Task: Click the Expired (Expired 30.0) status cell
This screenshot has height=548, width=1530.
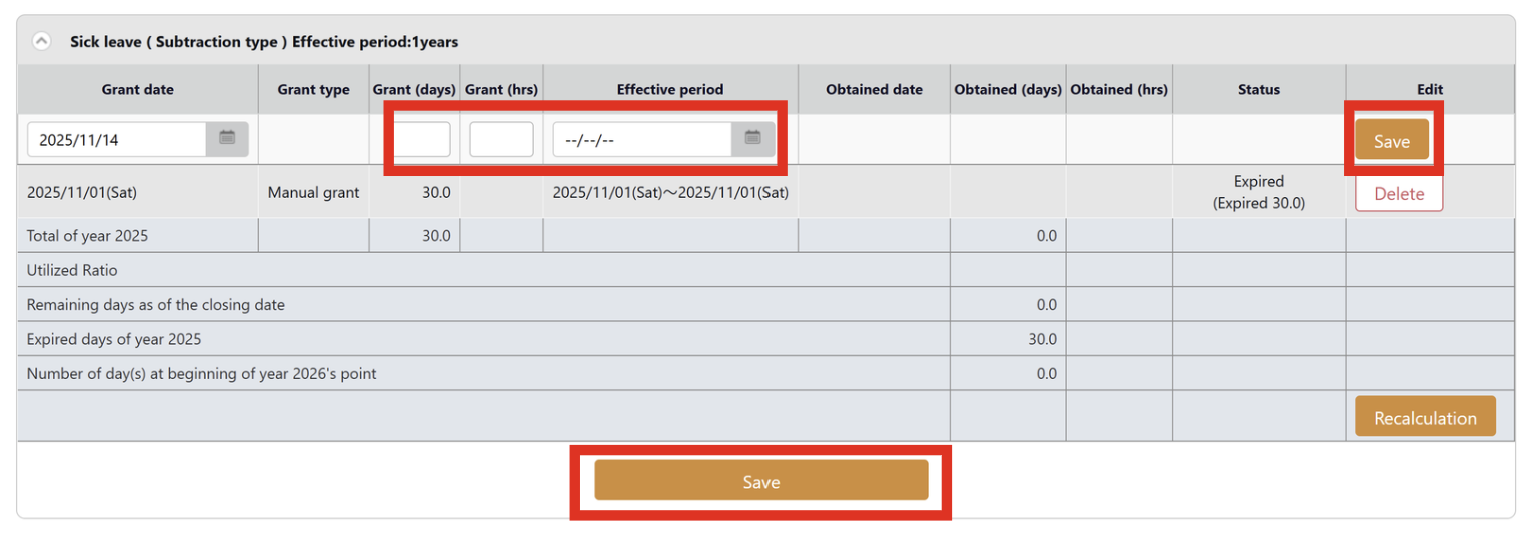Action: click(x=1258, y=192)
